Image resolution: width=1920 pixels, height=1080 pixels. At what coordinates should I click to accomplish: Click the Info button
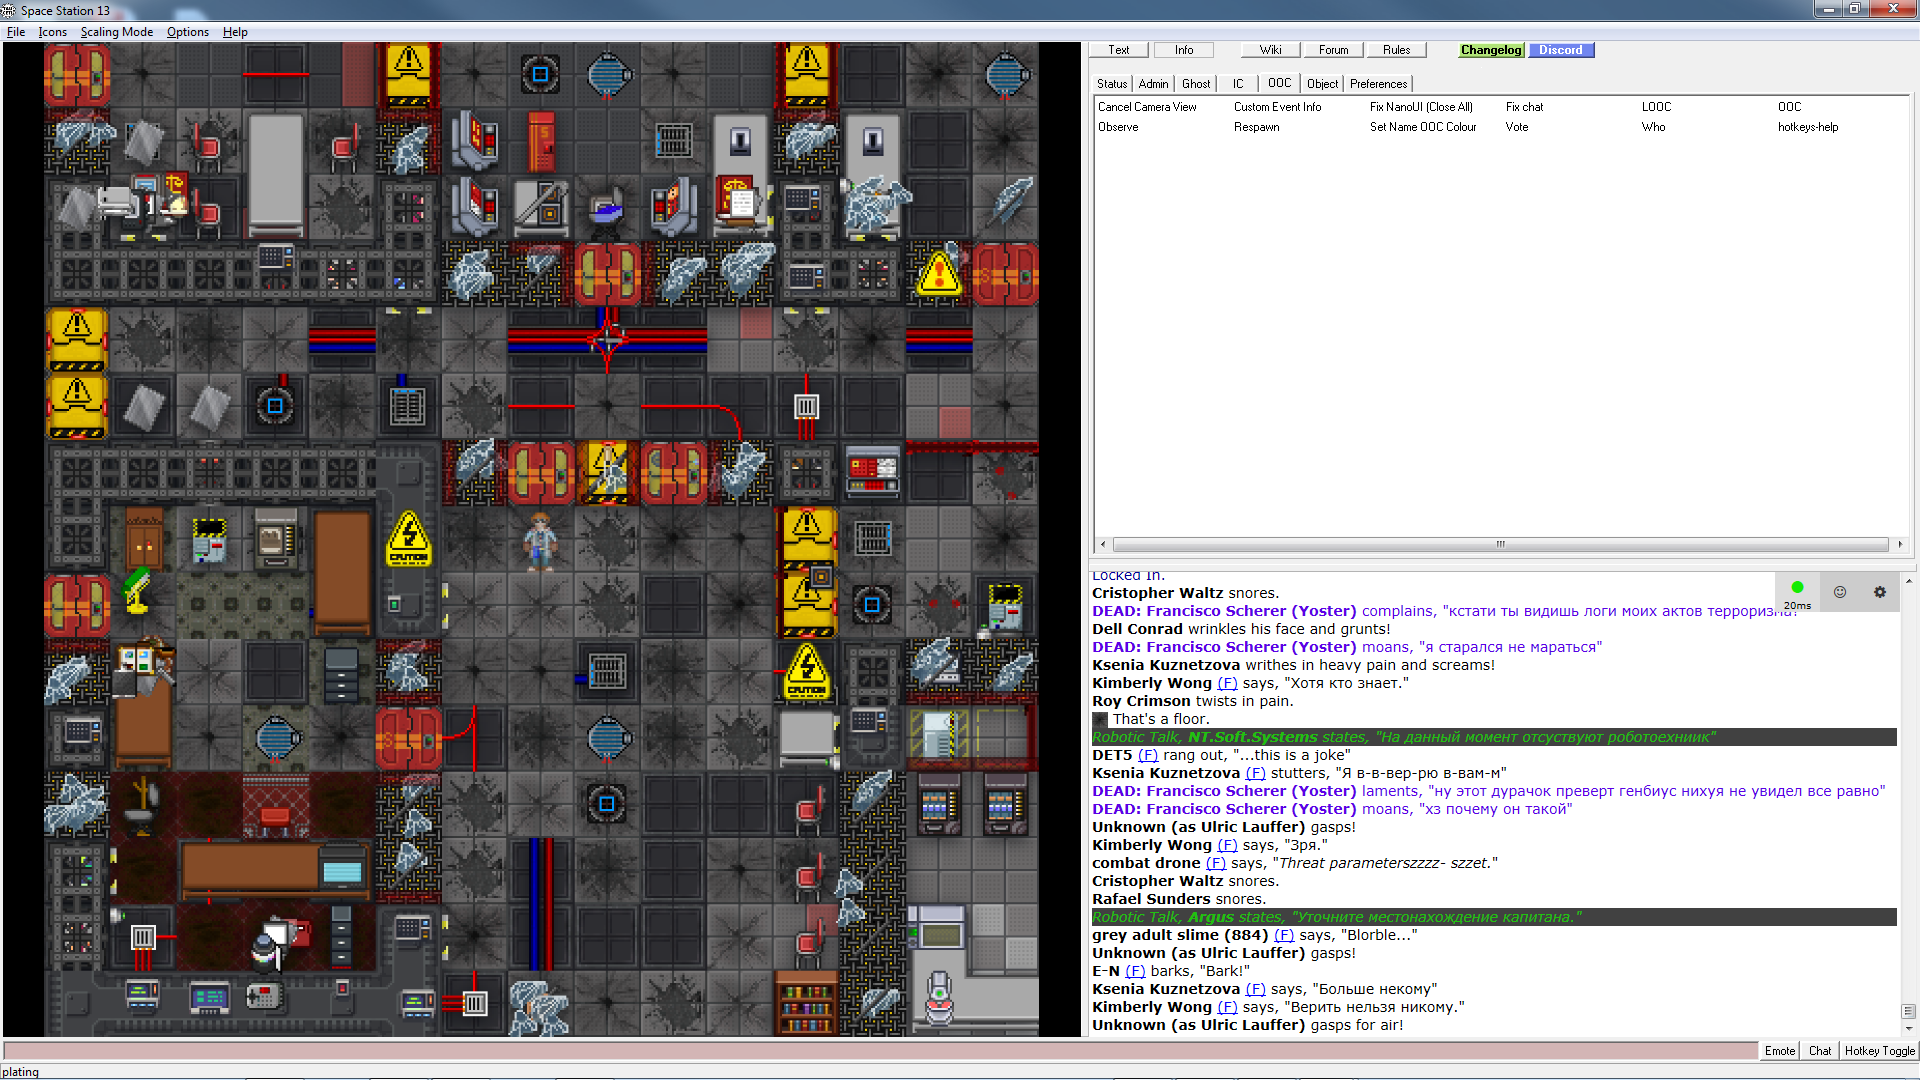[x=1183, y=50]
